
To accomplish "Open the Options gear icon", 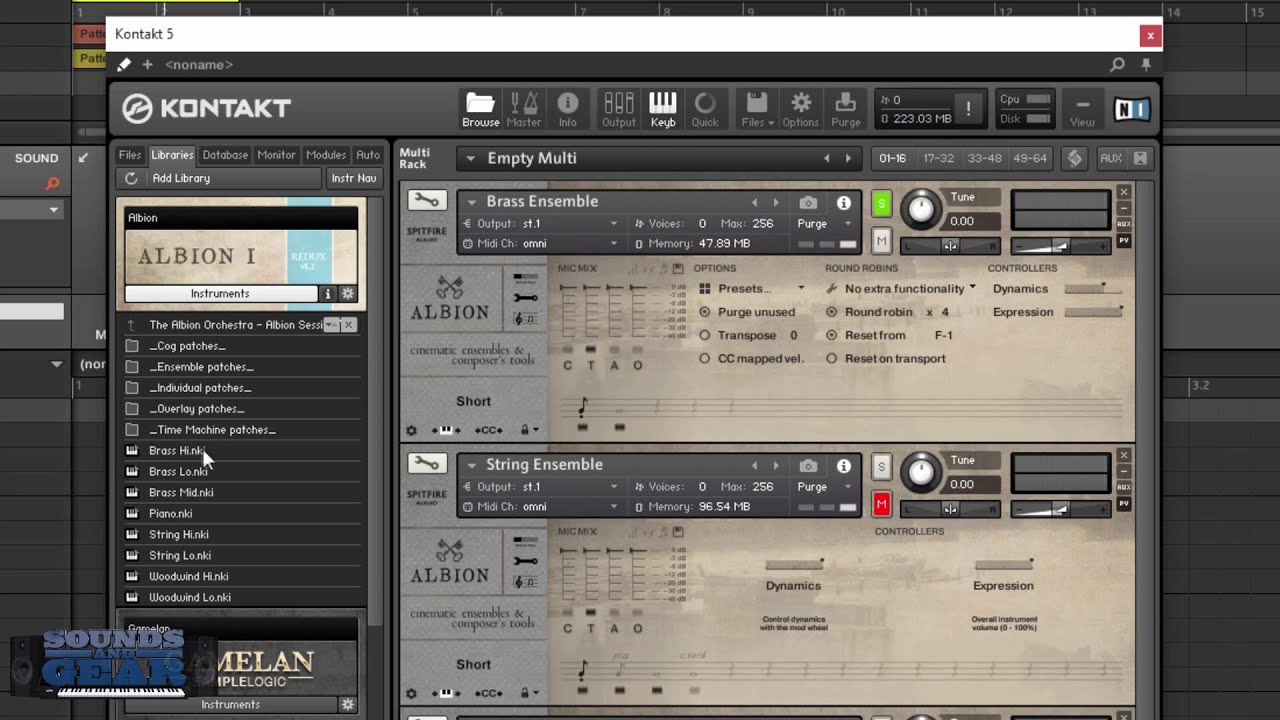I will coord(800,109).
